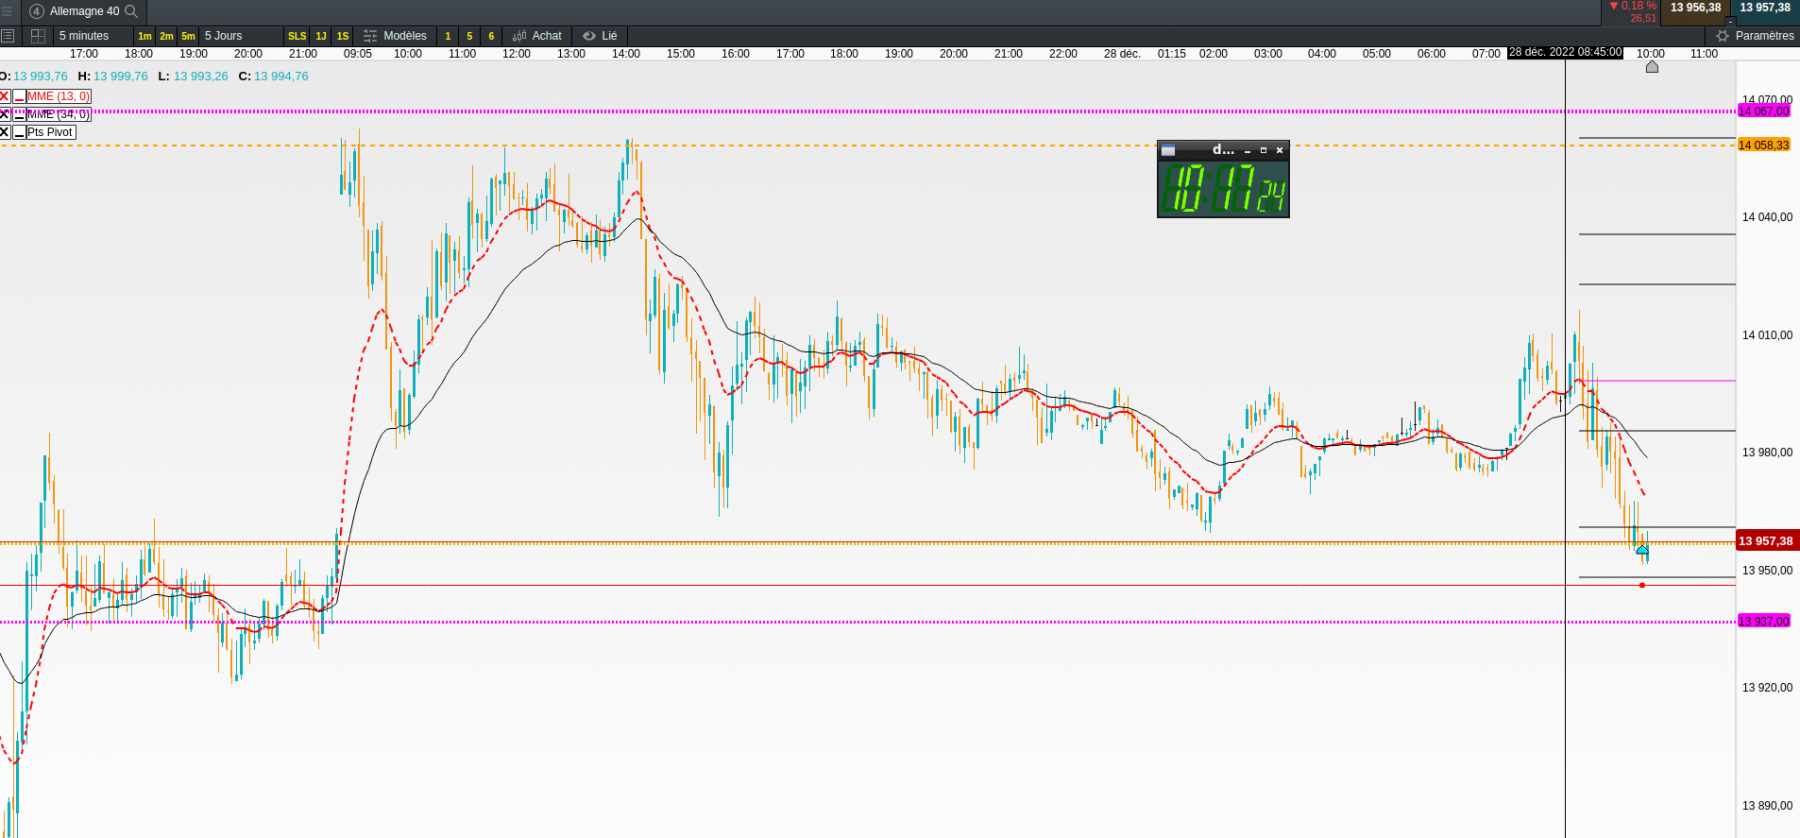1800x838 pixels.
Task: Click the green digital clock display
Action: pyautogui.click(x=1223, y=188)
